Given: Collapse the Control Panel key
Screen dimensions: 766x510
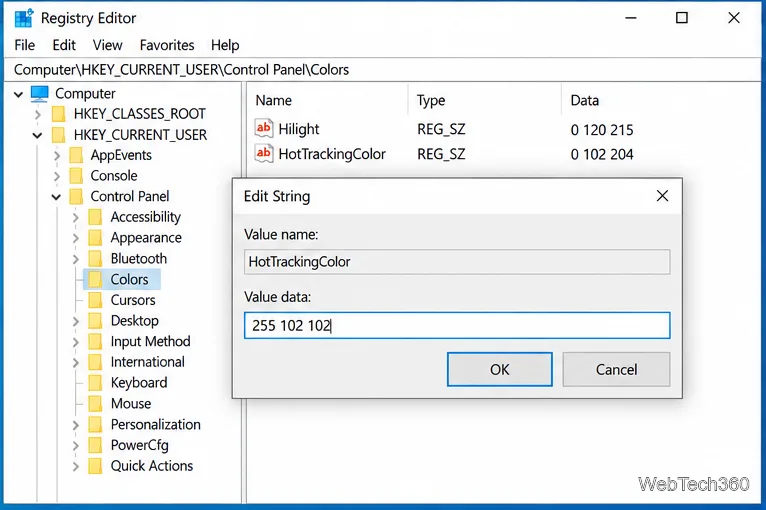Looking at the screenshot, I should (x=57, y=197).
